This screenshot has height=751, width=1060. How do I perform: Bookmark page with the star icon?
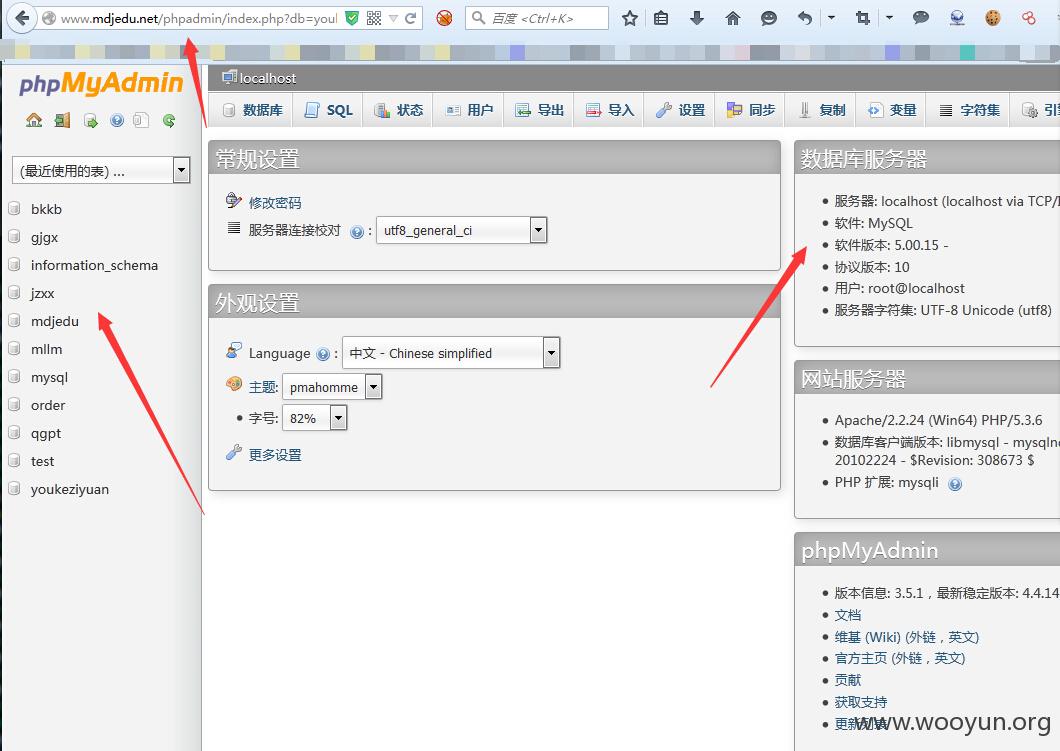point(630,18)
